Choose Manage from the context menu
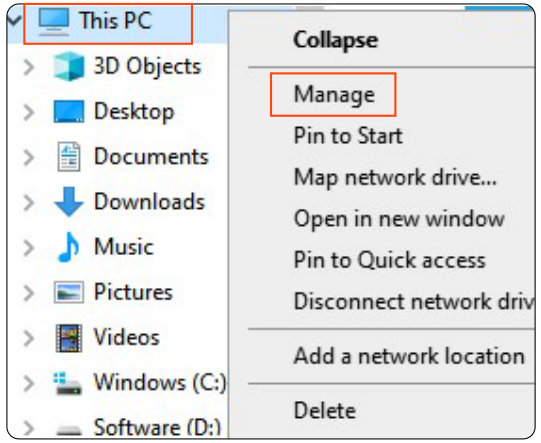Screen dimensions: 541x443 click(x=334, y=95)
